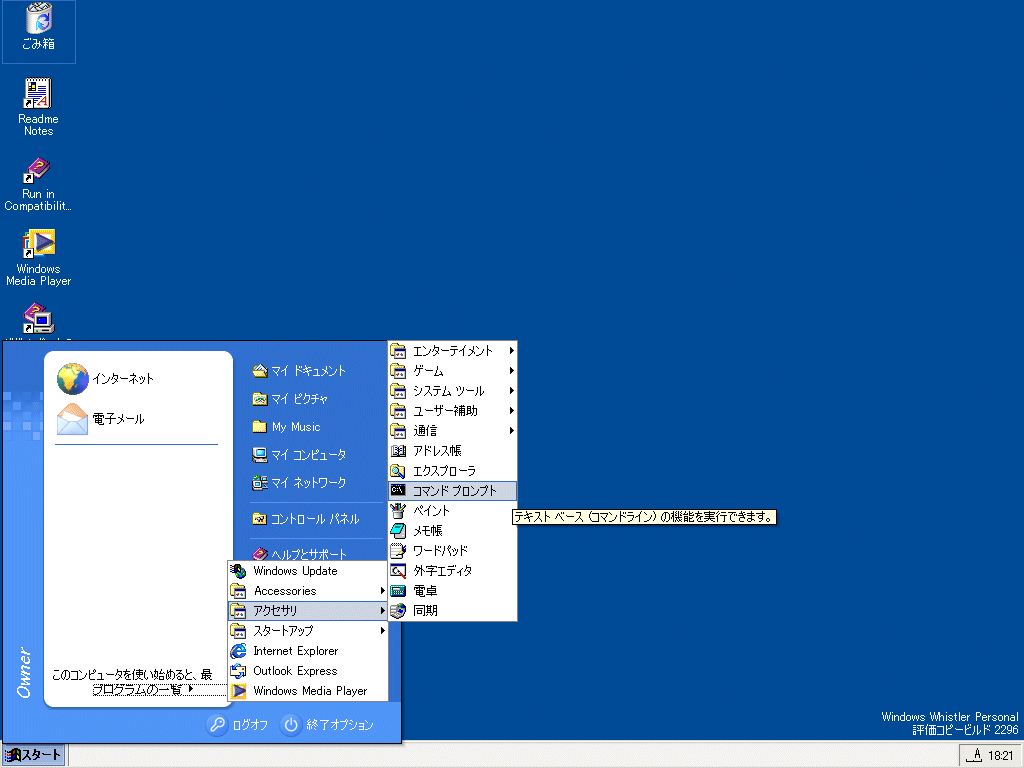
Task: Expand the エンターテイメント submenu arrow
Action: point(511,351)
